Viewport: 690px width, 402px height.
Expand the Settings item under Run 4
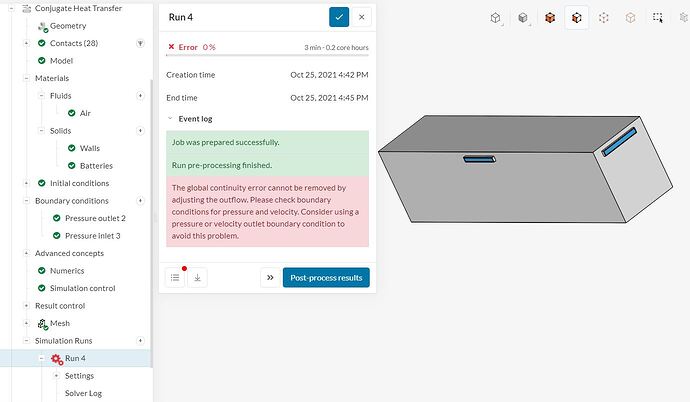[x=56, y=376]
